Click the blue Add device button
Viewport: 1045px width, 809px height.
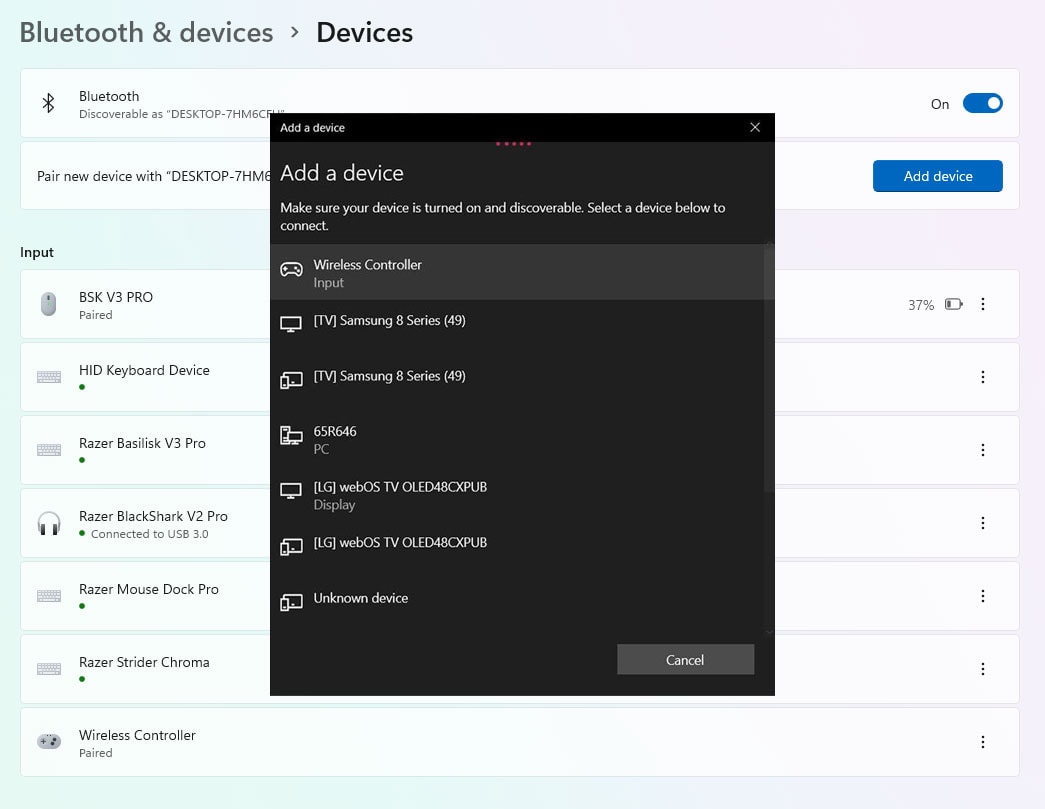[937, 176]
